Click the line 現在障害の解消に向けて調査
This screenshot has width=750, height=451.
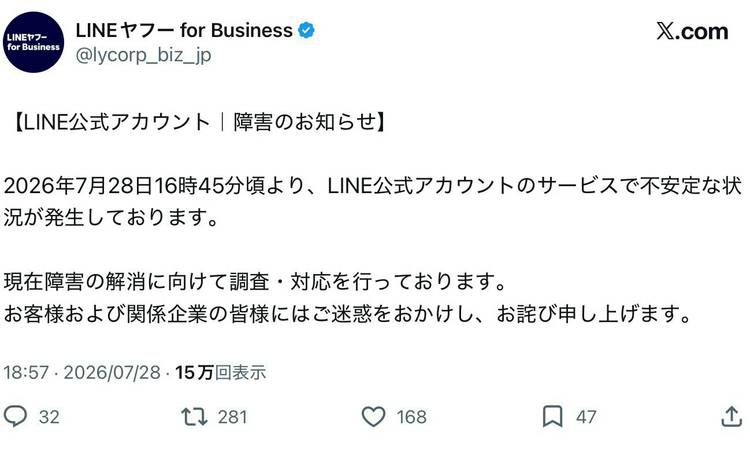pyautogui.click(x=255, y=282)
